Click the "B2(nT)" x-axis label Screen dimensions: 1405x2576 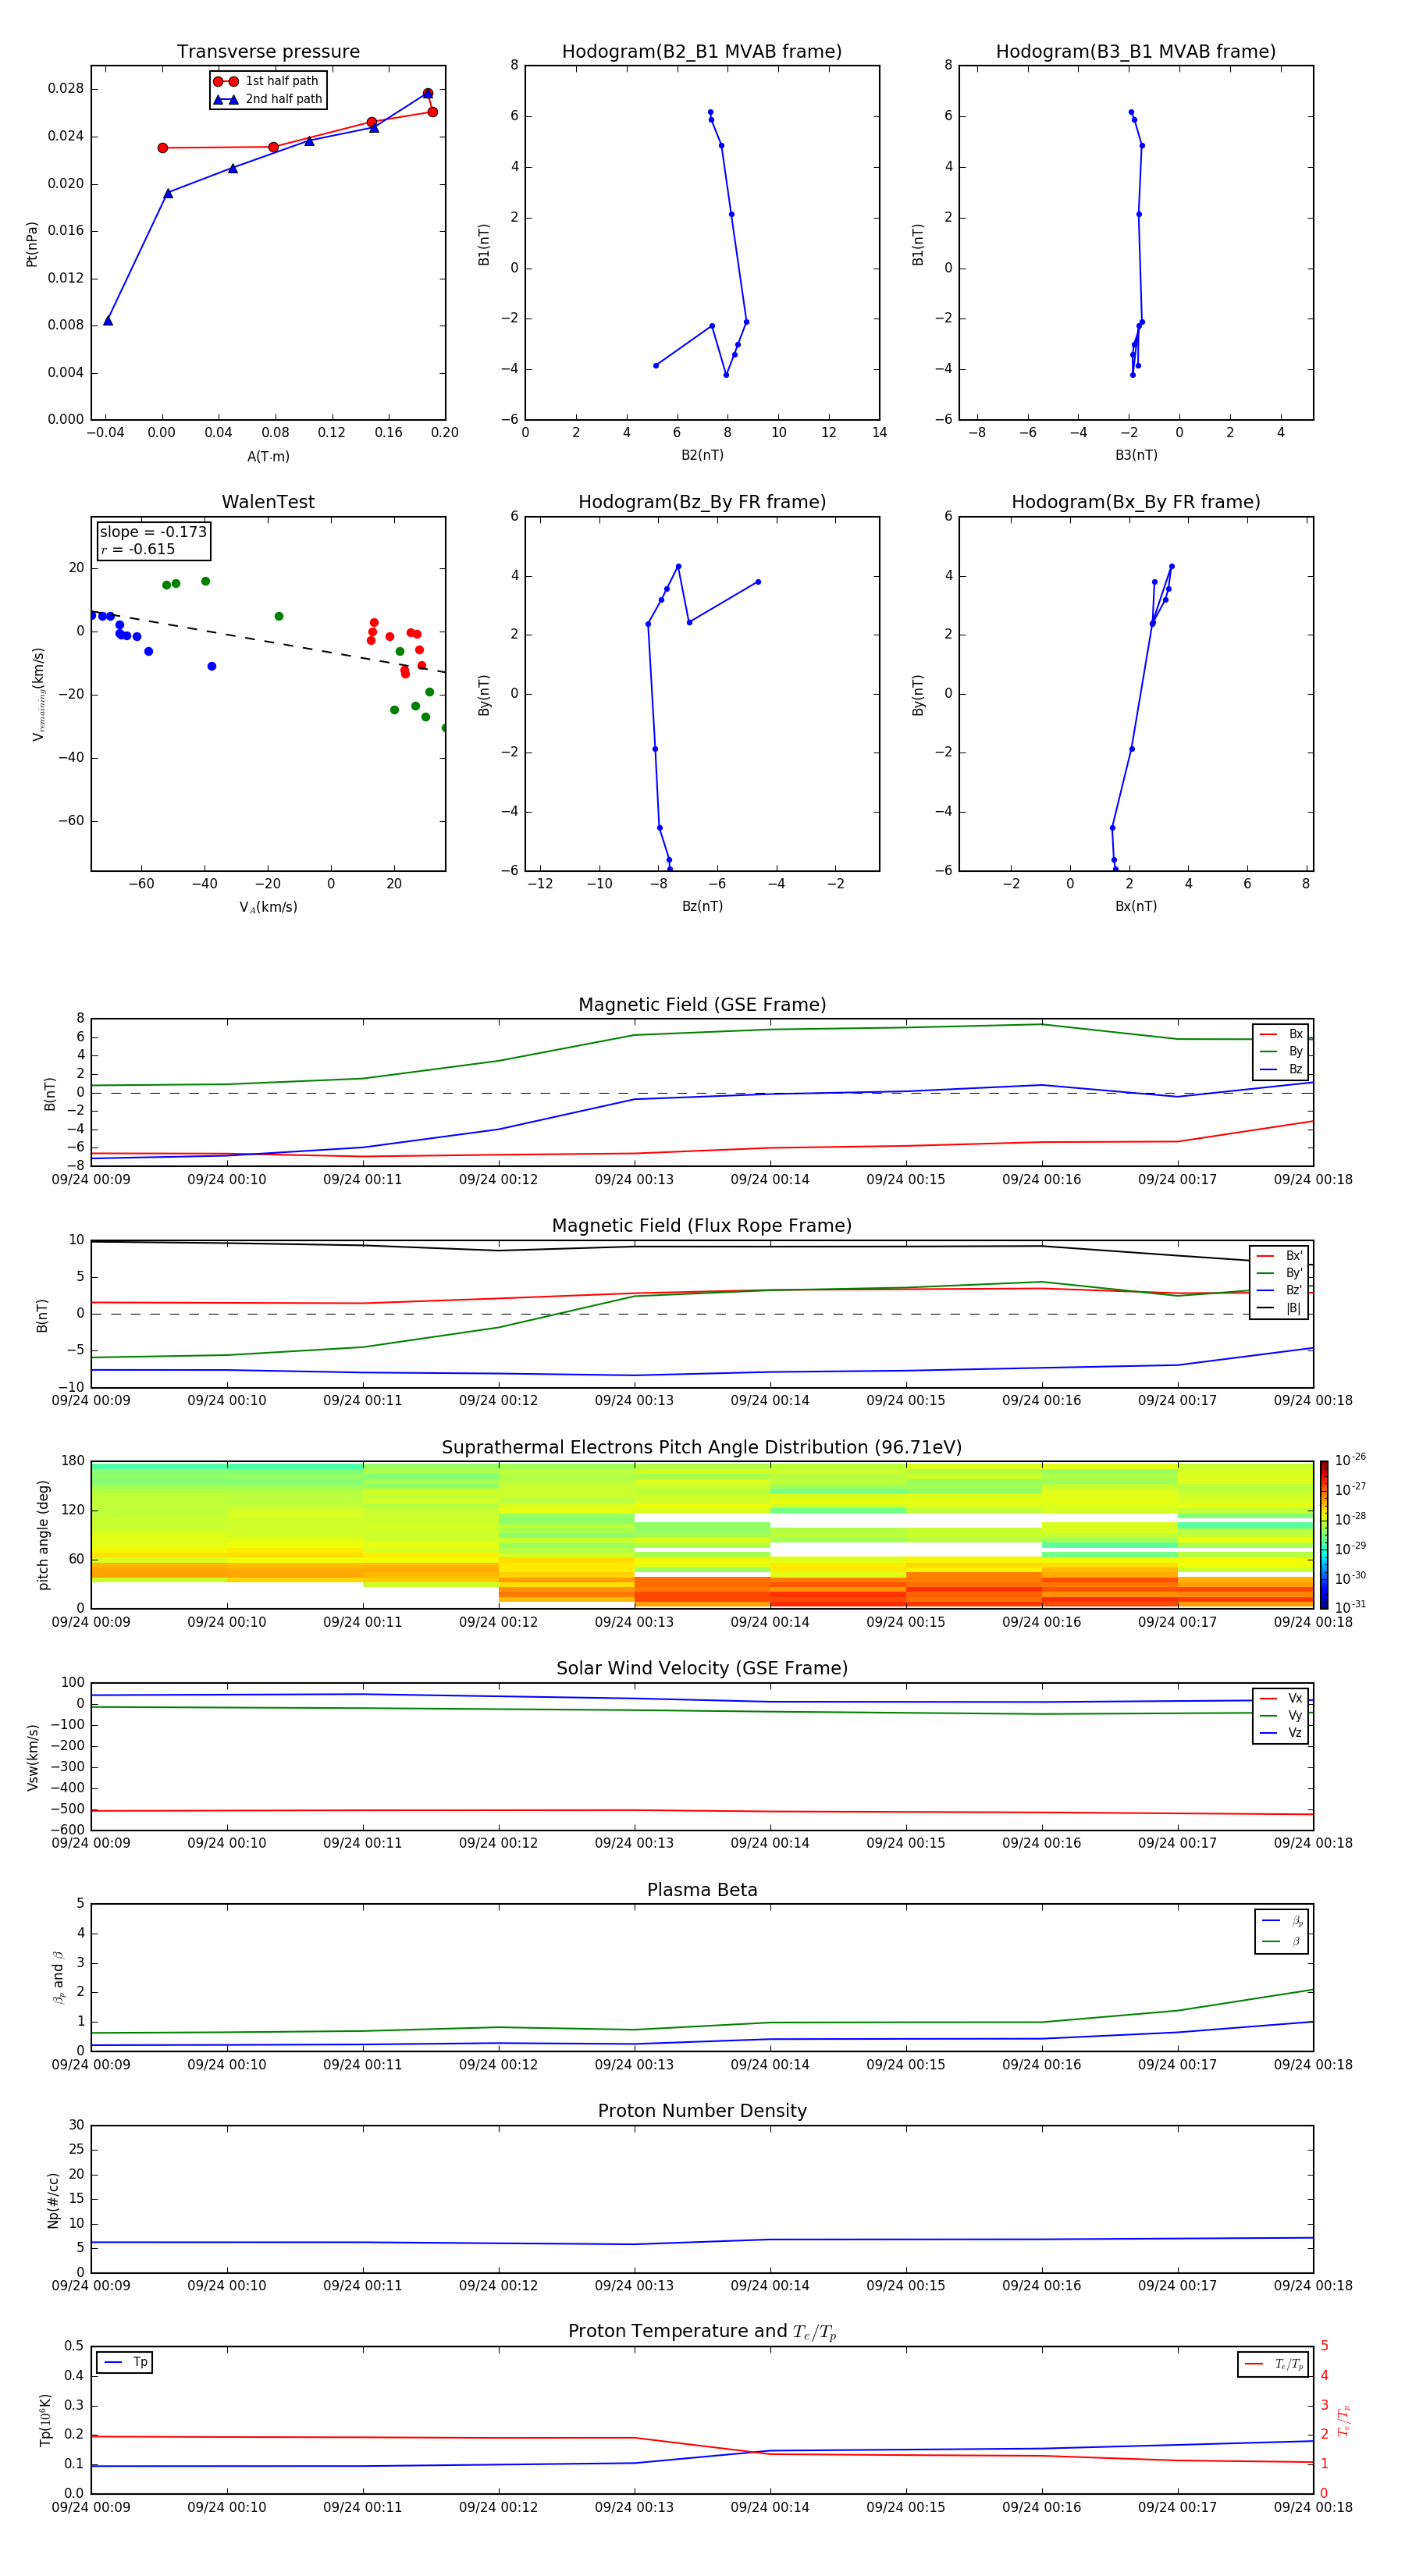point(702,455)
